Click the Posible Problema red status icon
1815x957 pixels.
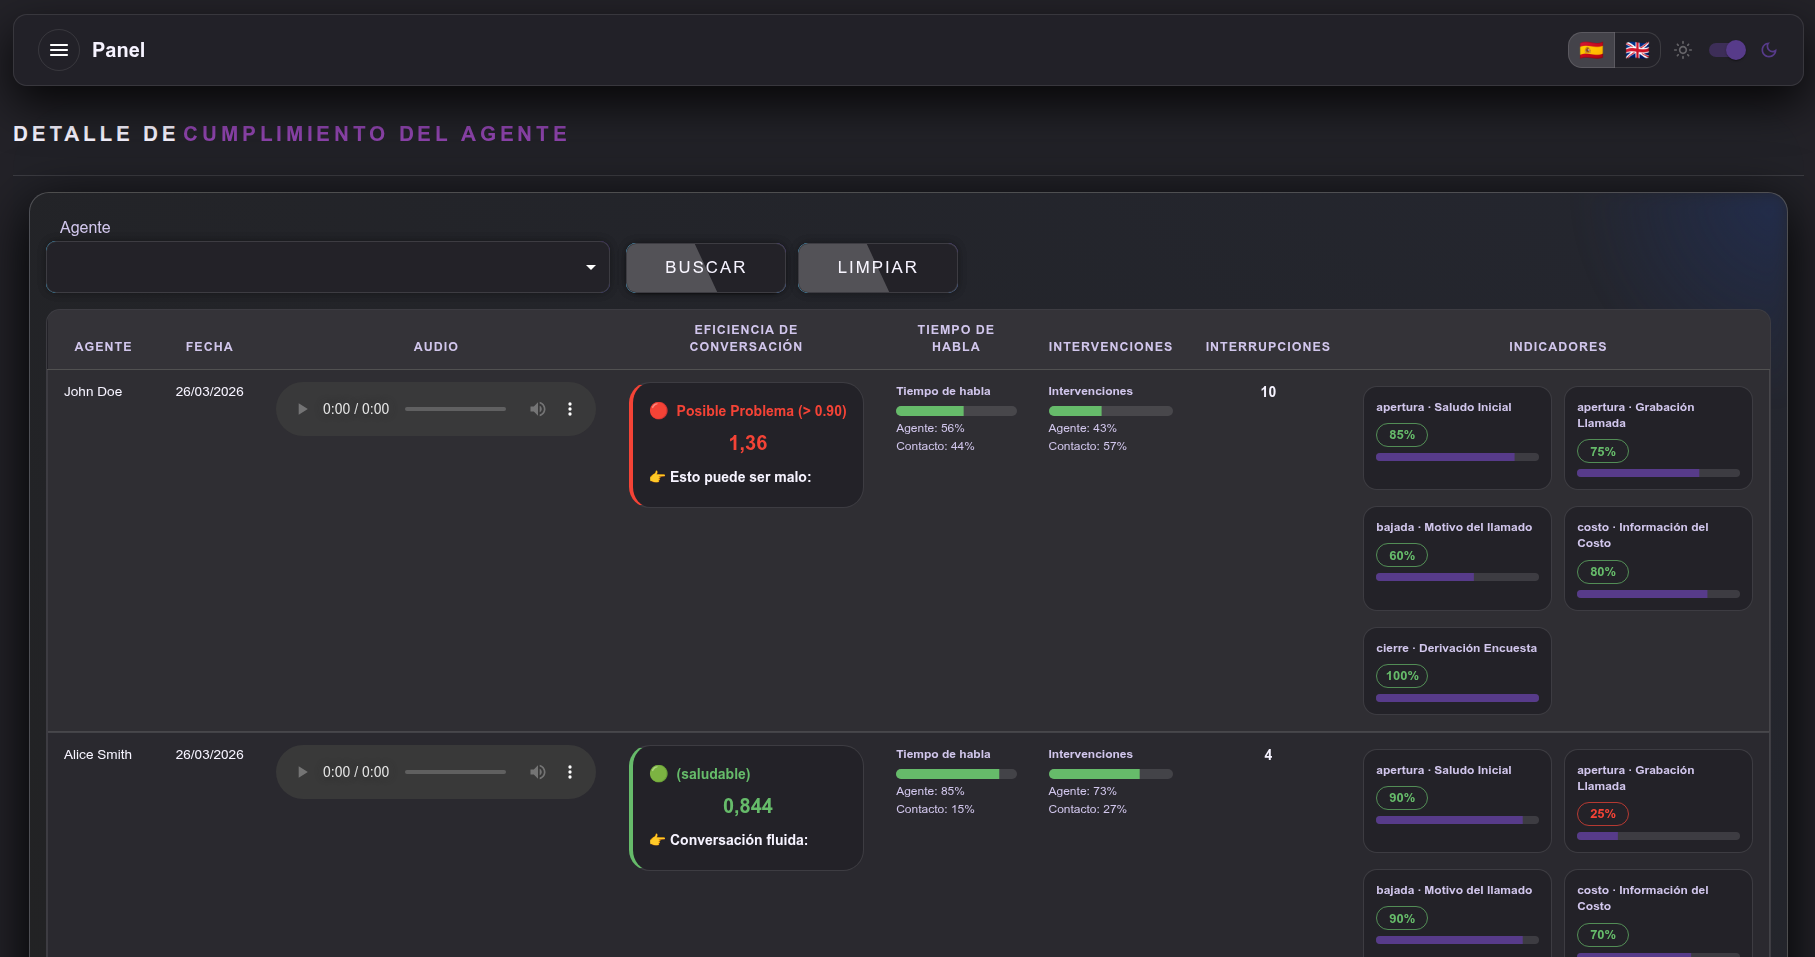tap(659, 411)
